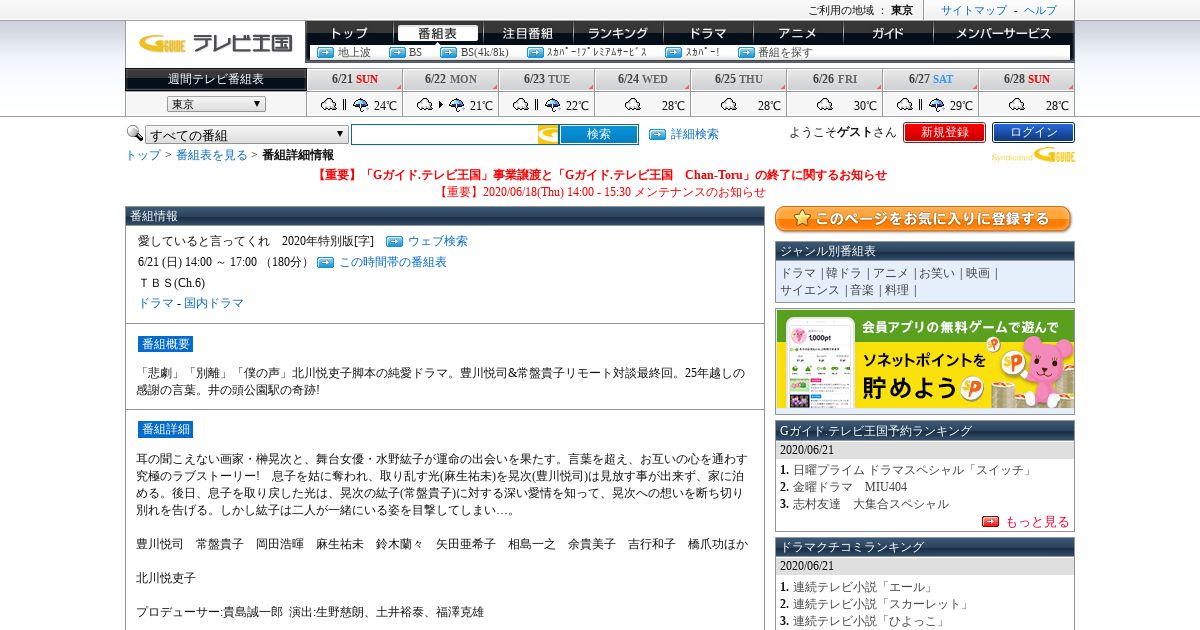Click このページをお気に入りに登録する button
Image resolution: width=1200 pixels, height=630 pixels.
[923, 219]
